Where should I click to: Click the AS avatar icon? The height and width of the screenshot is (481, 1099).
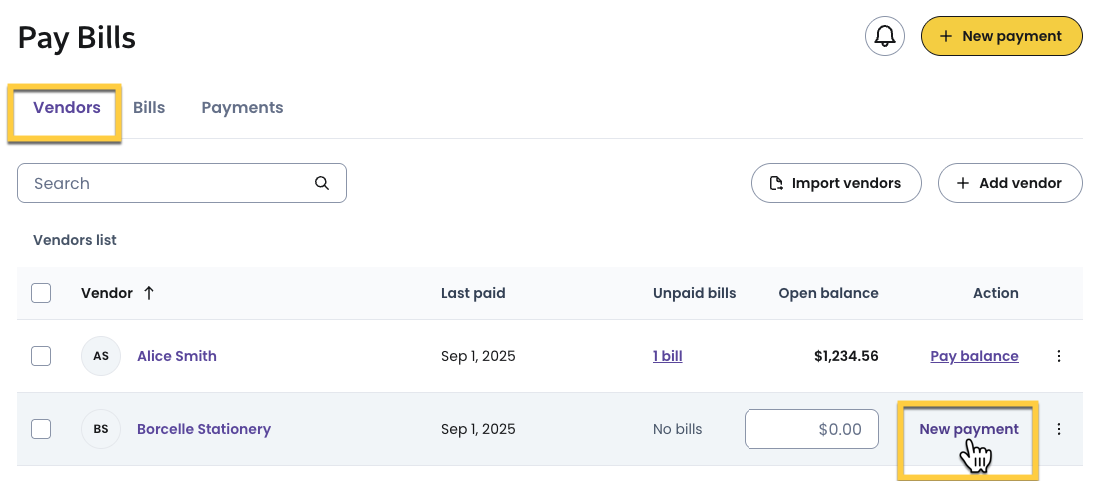click(x=101, y=356)
